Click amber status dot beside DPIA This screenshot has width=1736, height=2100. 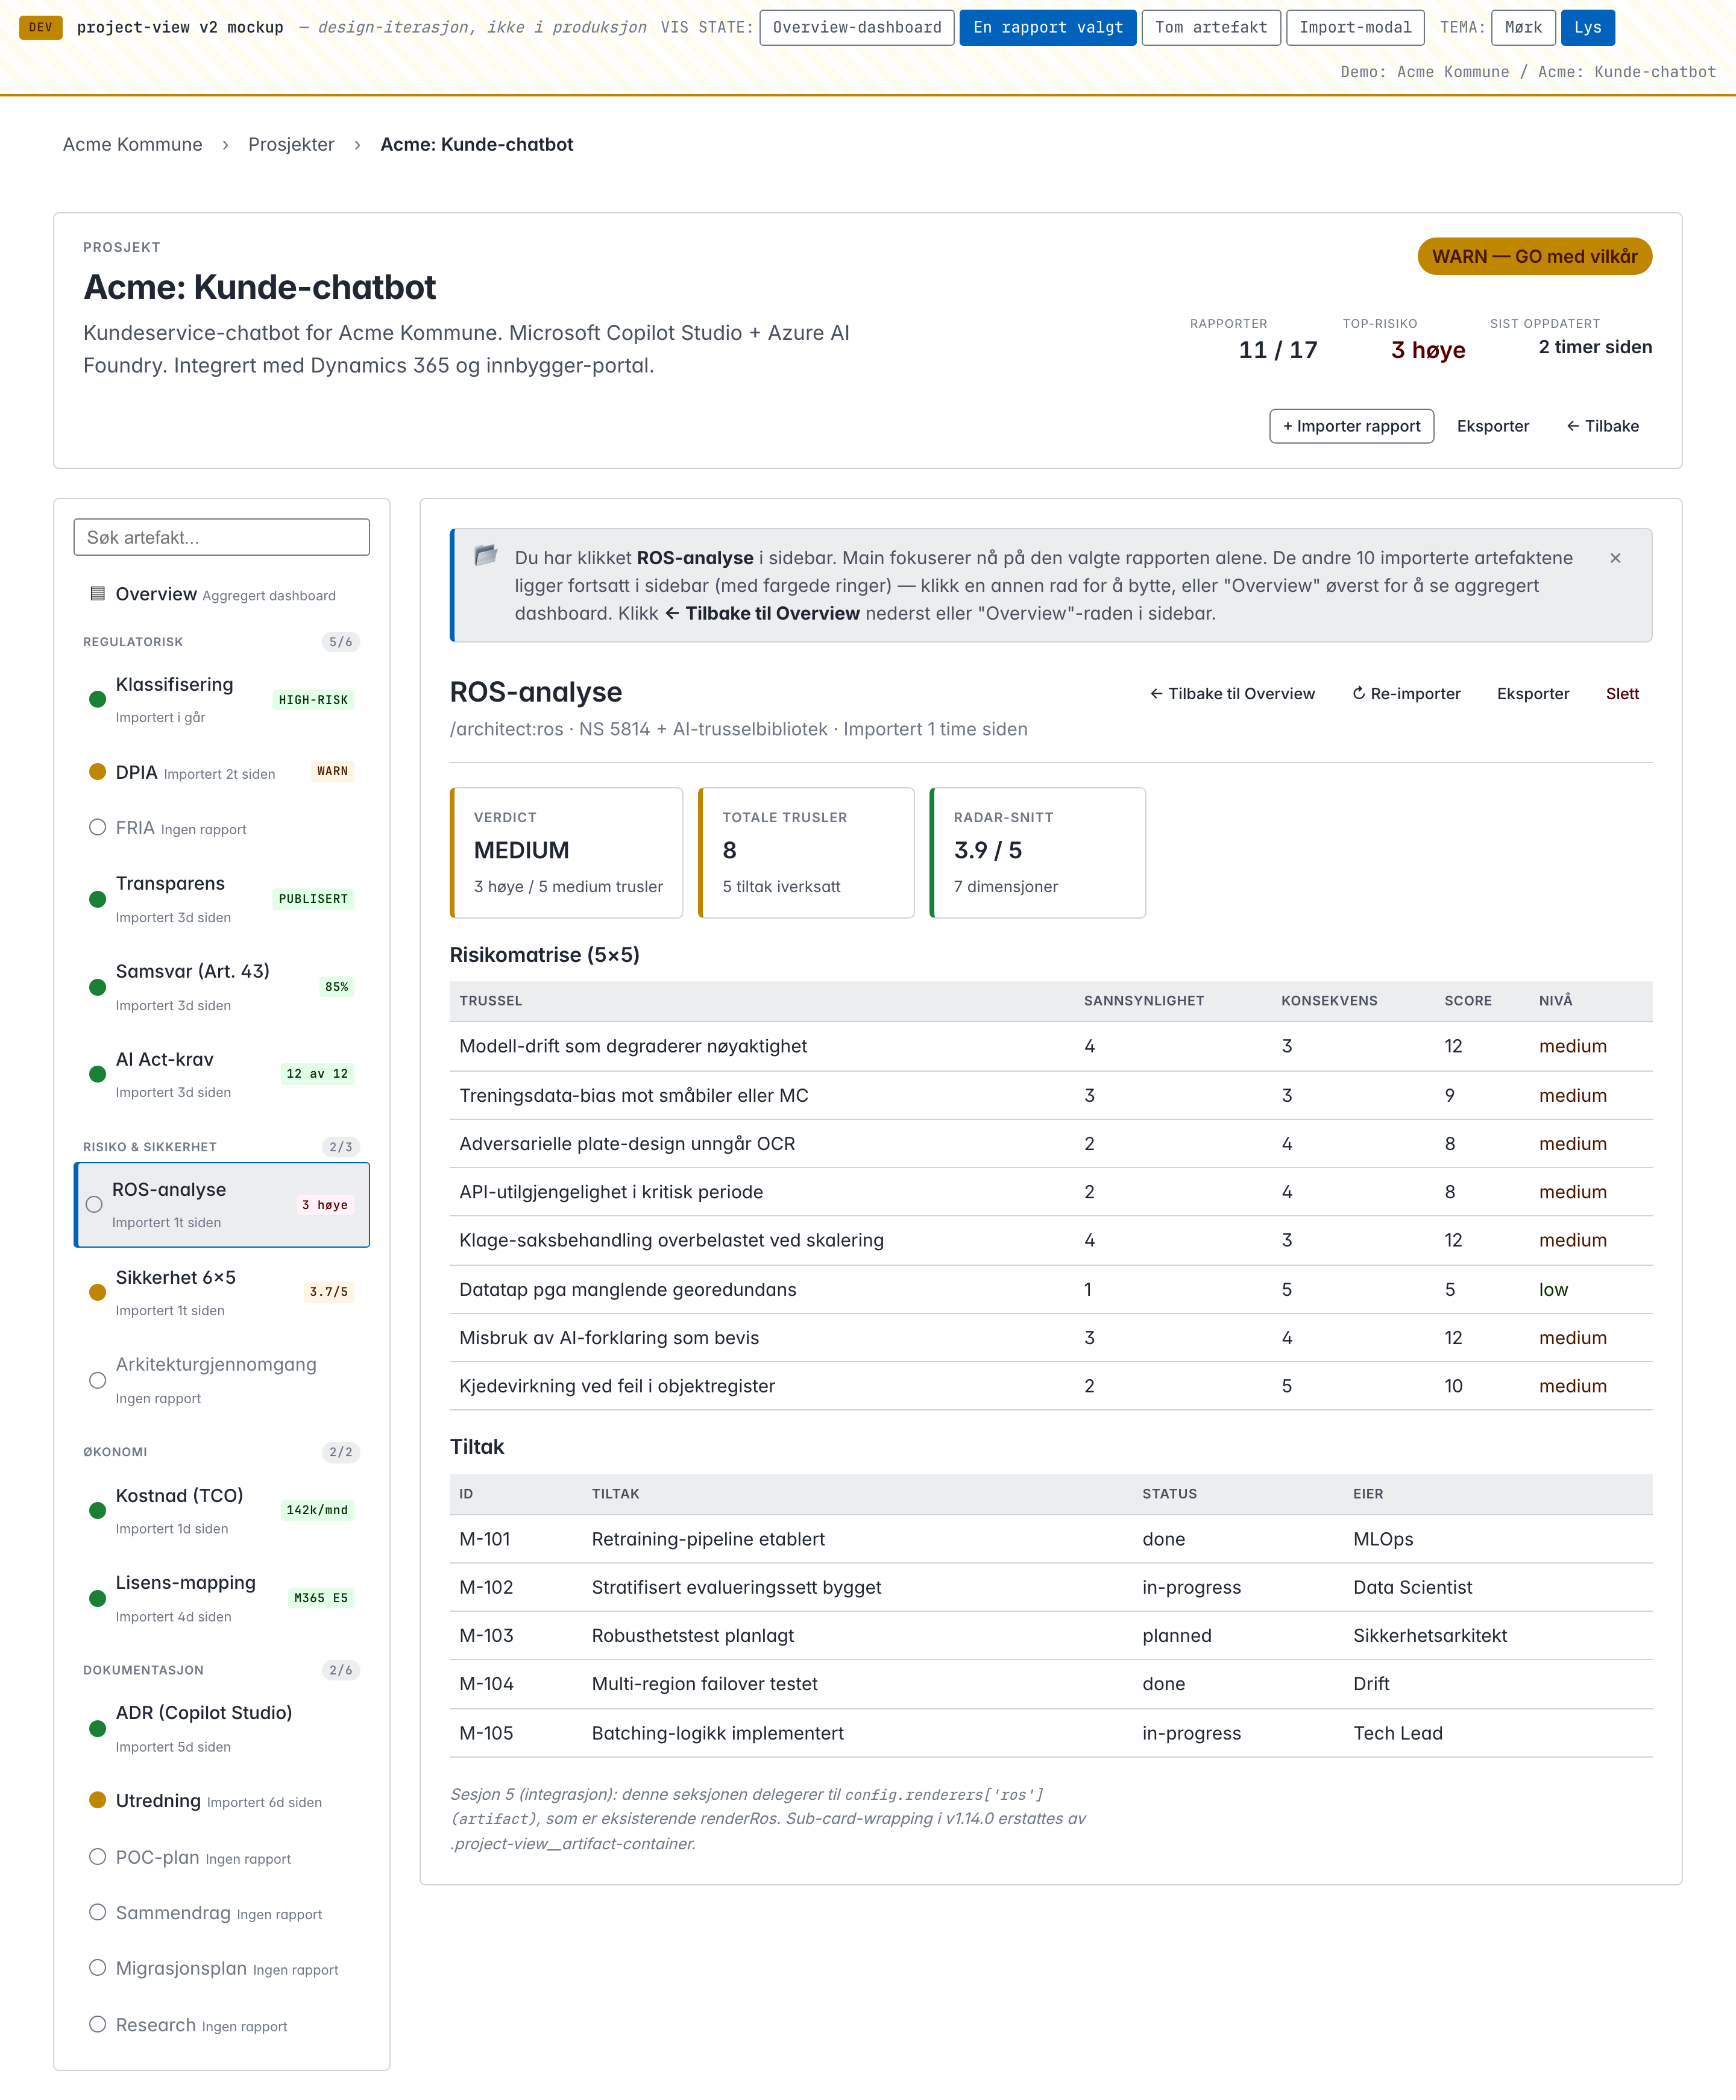click(97, 771)
